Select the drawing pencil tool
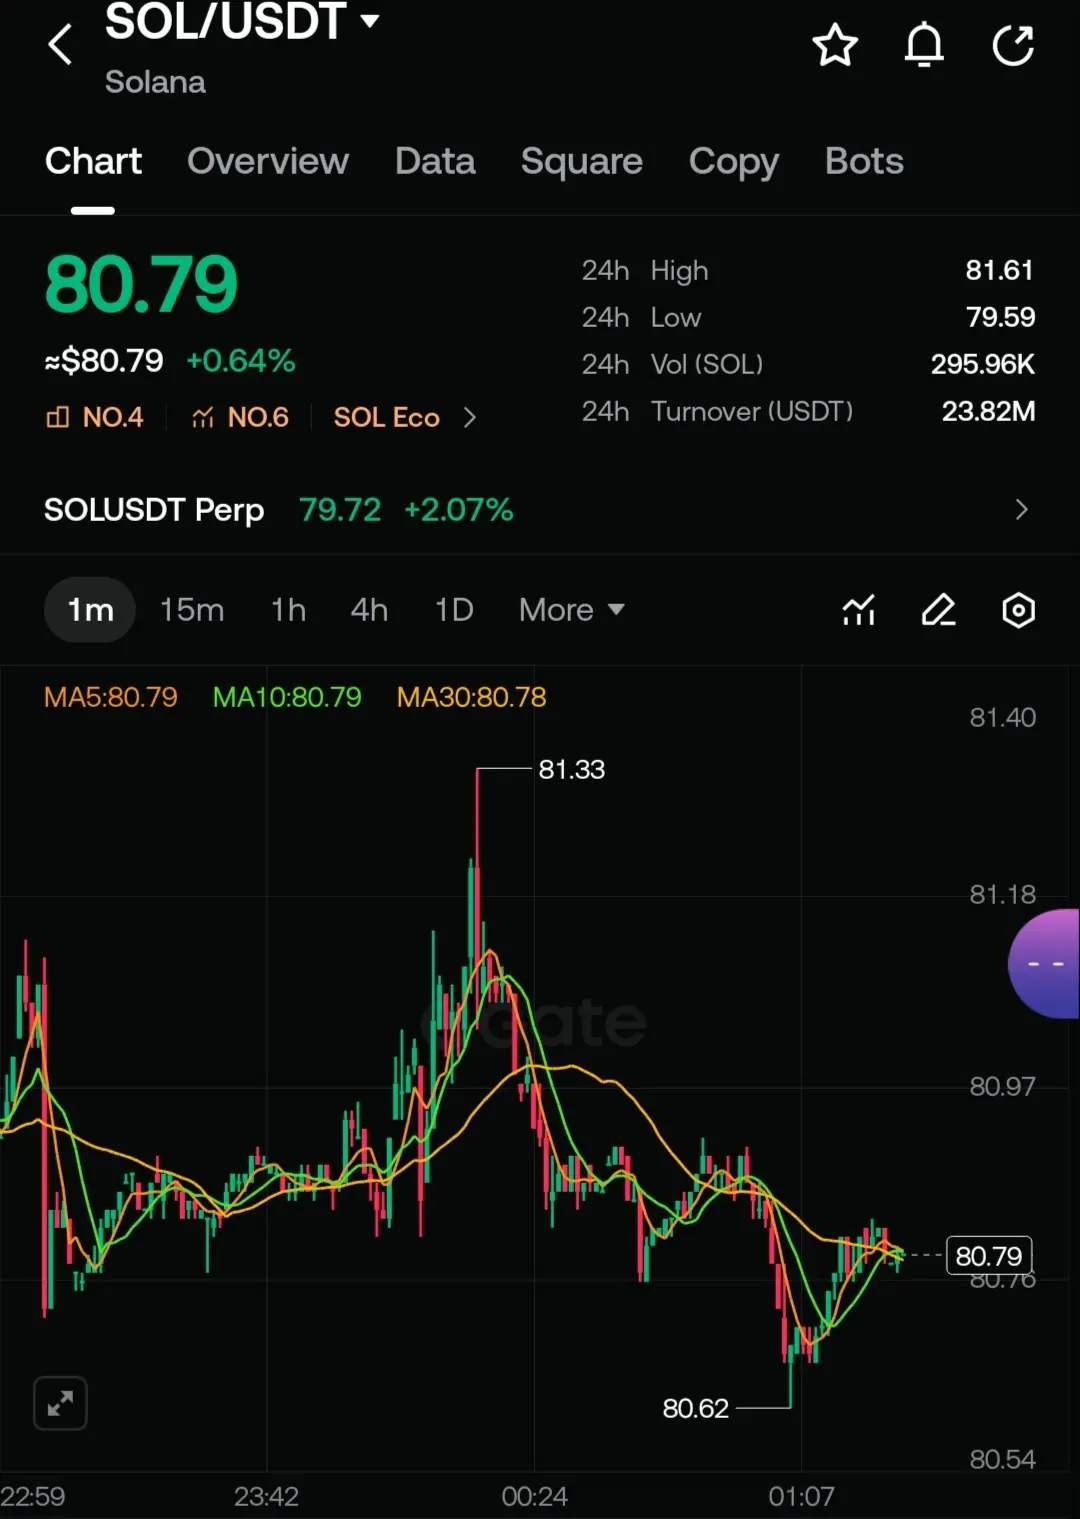The height and width of the screenshot is (1519, 1080). 938,610
